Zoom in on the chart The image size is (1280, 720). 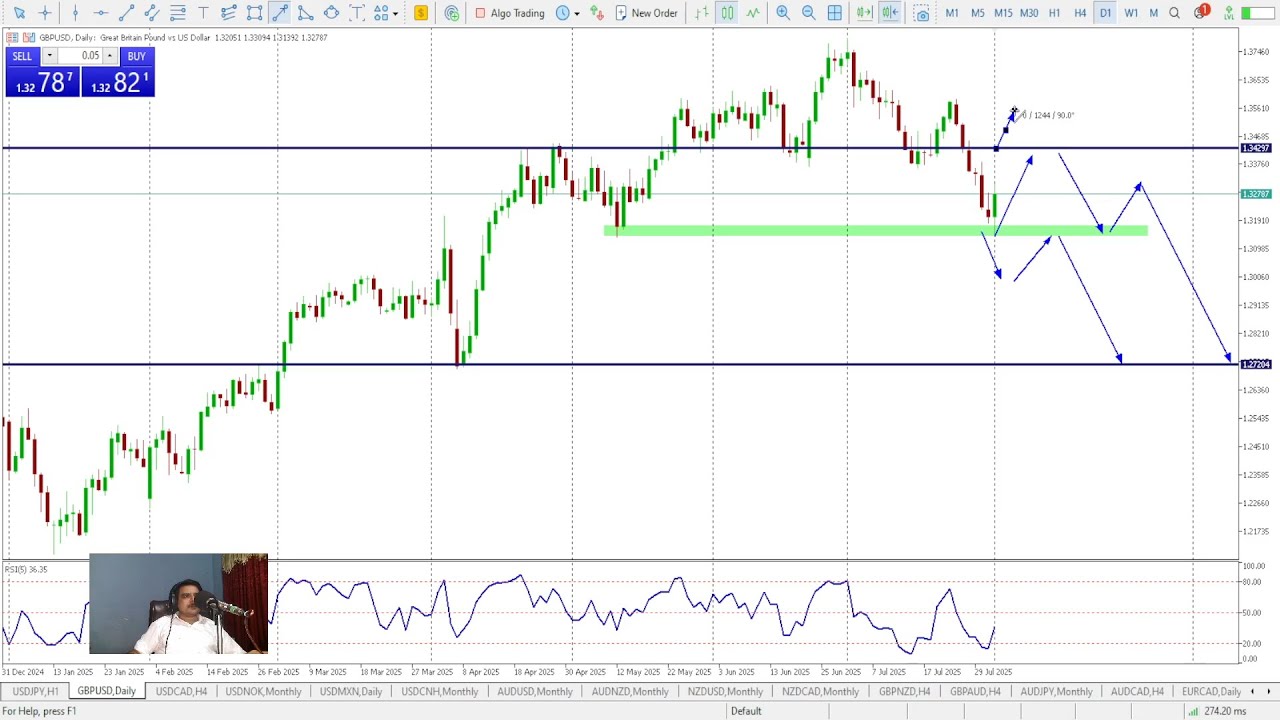tap(783, 13)
